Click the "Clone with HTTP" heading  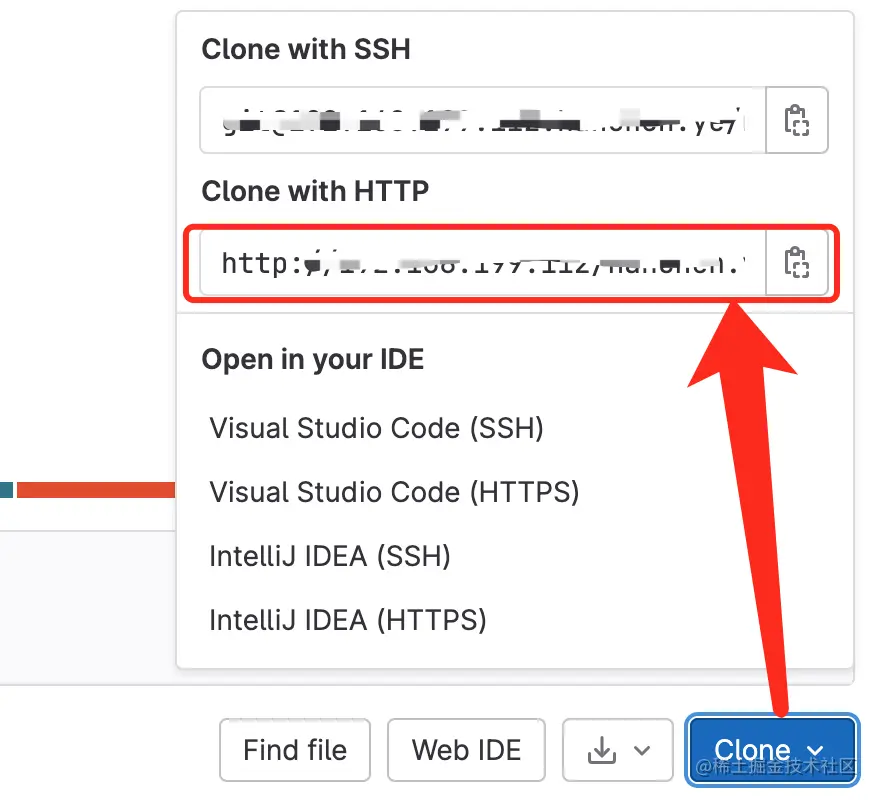pos(315,191)
